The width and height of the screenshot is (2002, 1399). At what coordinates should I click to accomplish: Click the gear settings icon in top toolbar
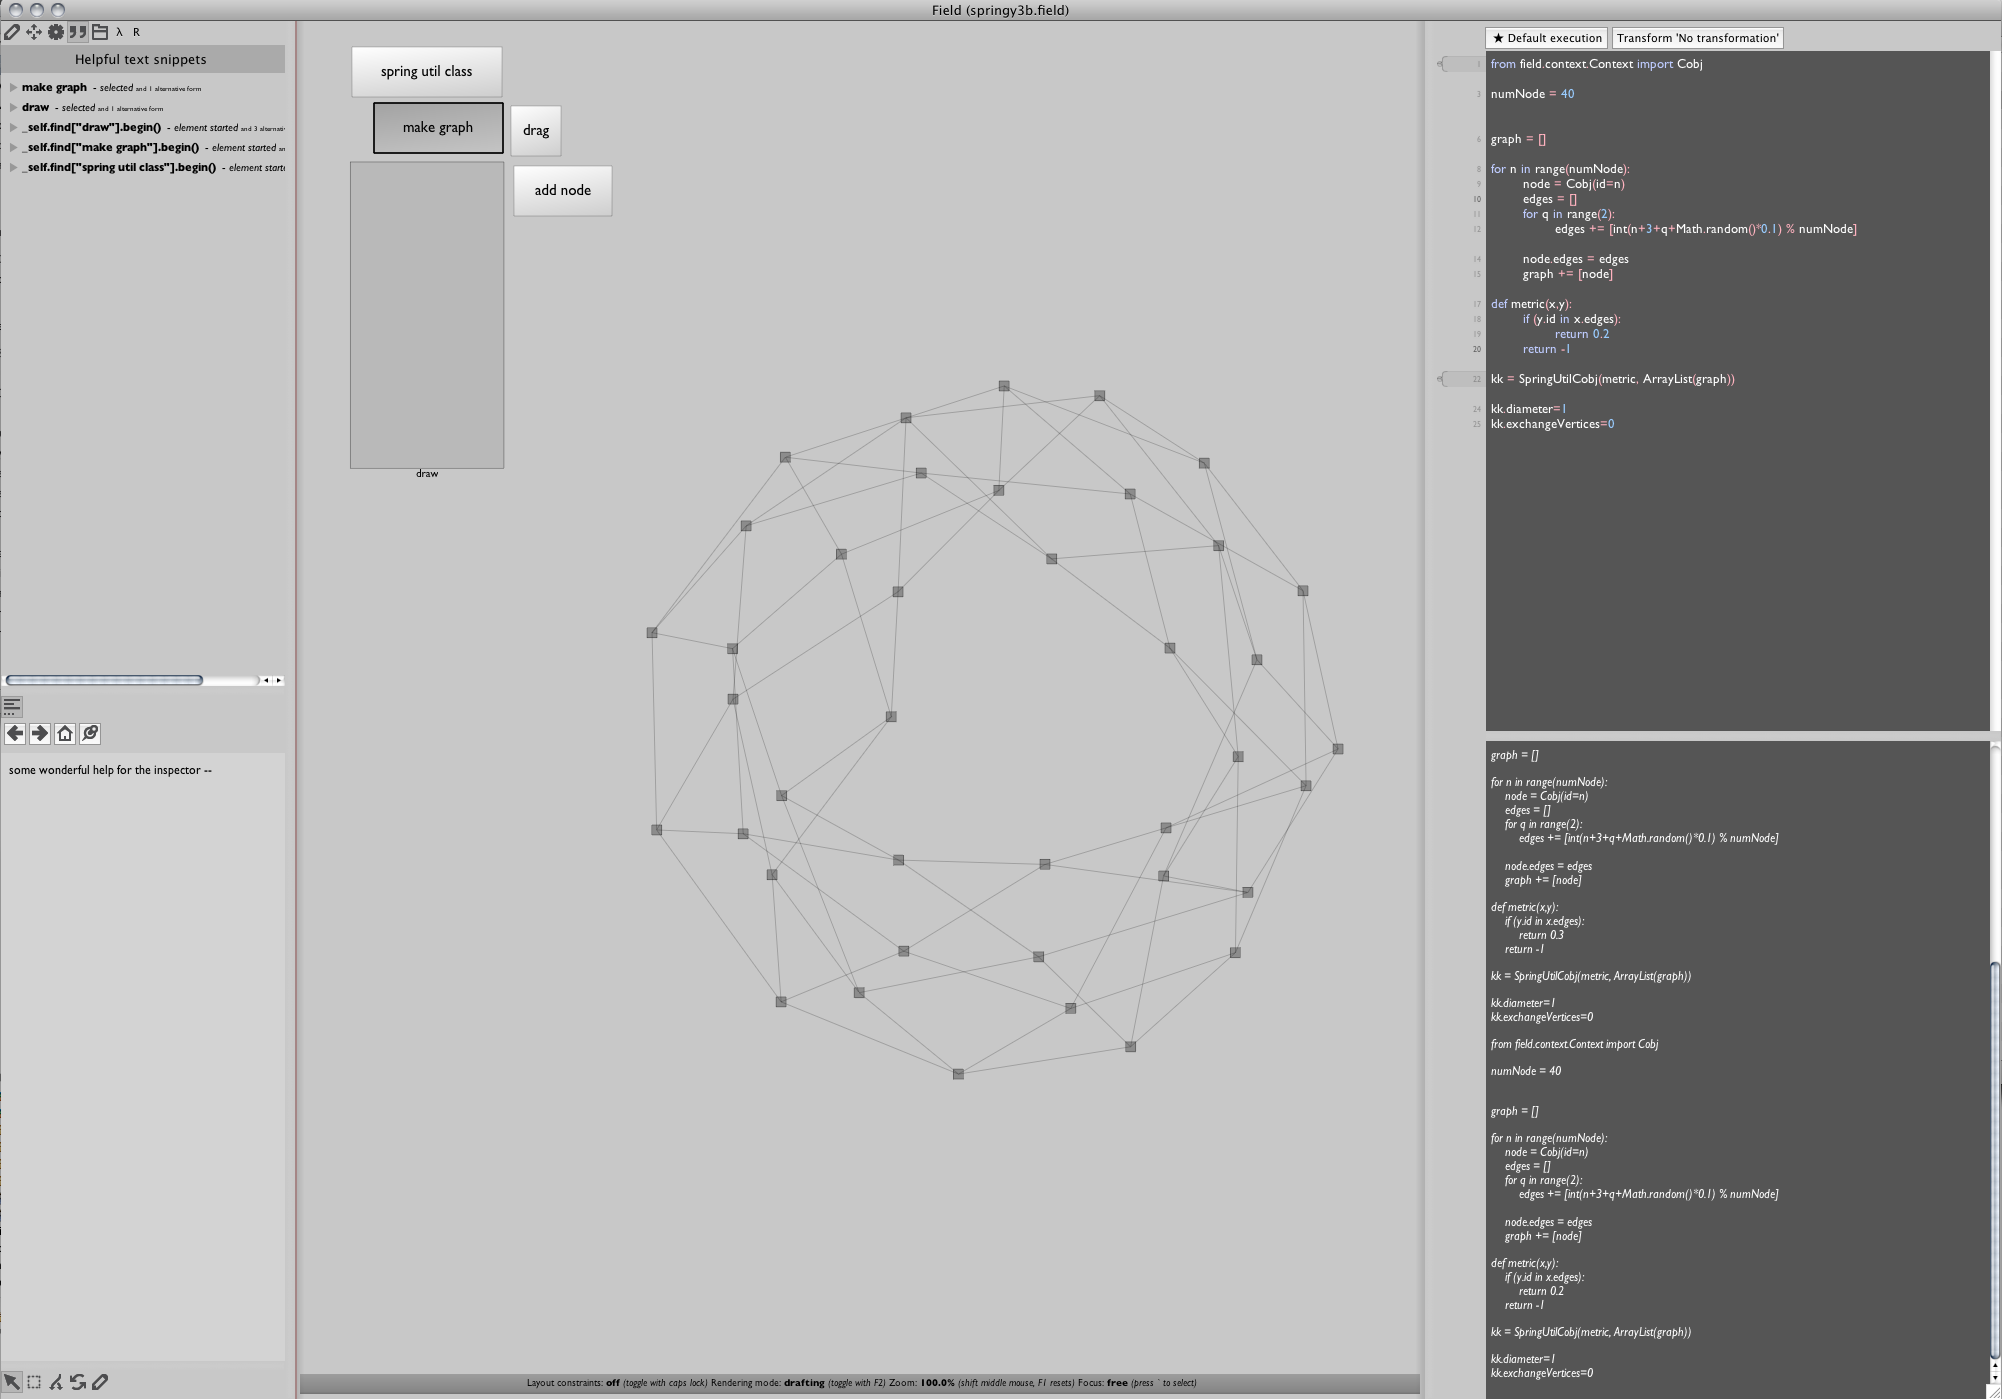pyautogui.click(x=56, y=32)
